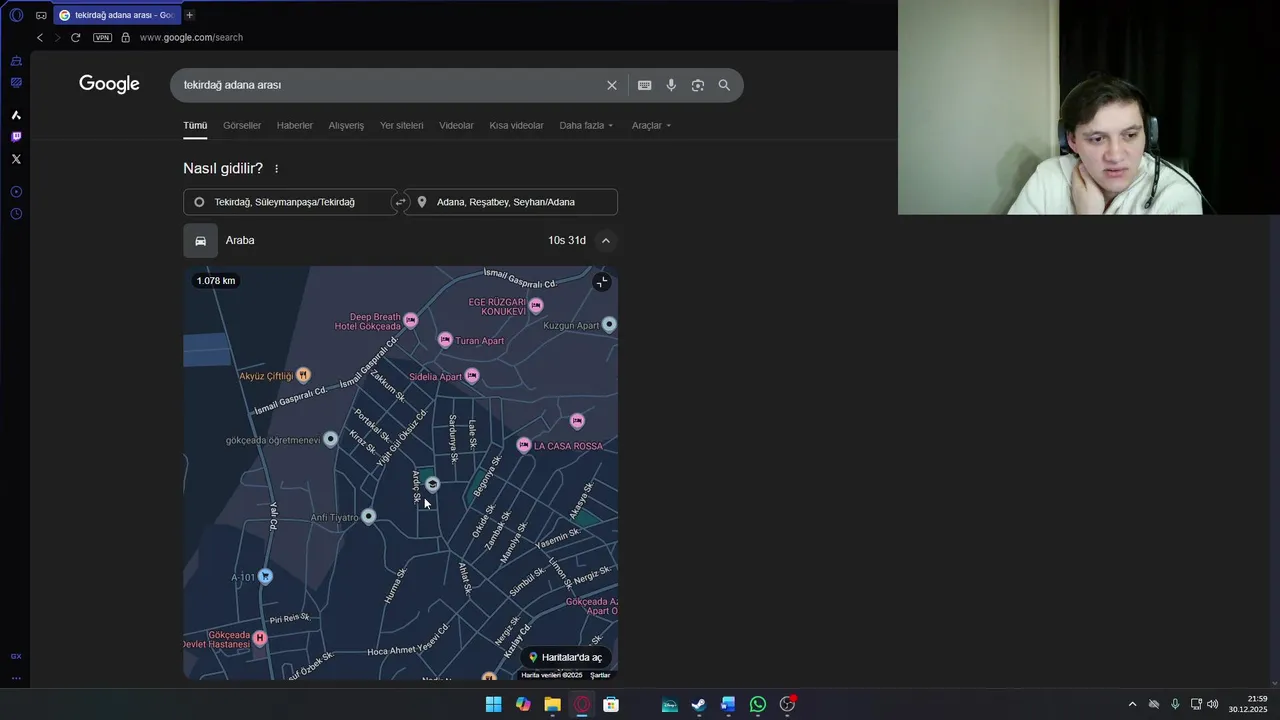Open the volume control in tray
Screen dimensions: 1280x720
1213,704
